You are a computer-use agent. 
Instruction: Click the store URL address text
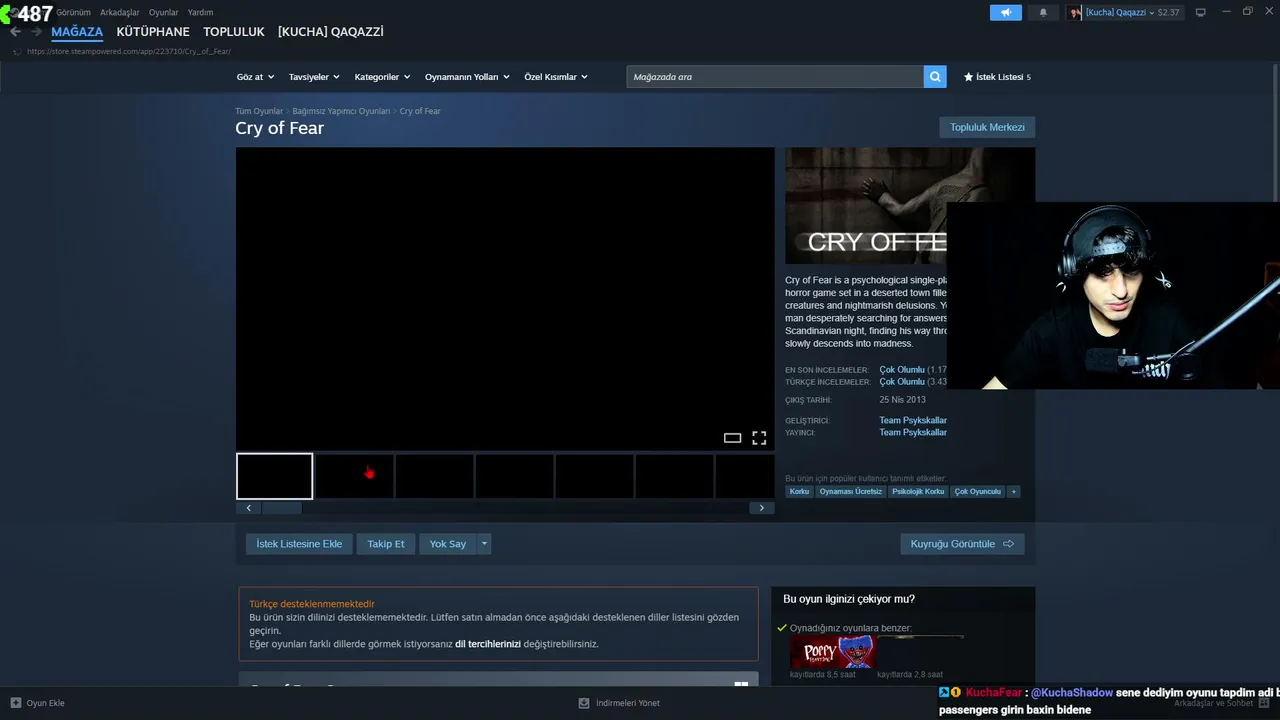[129, 51]
